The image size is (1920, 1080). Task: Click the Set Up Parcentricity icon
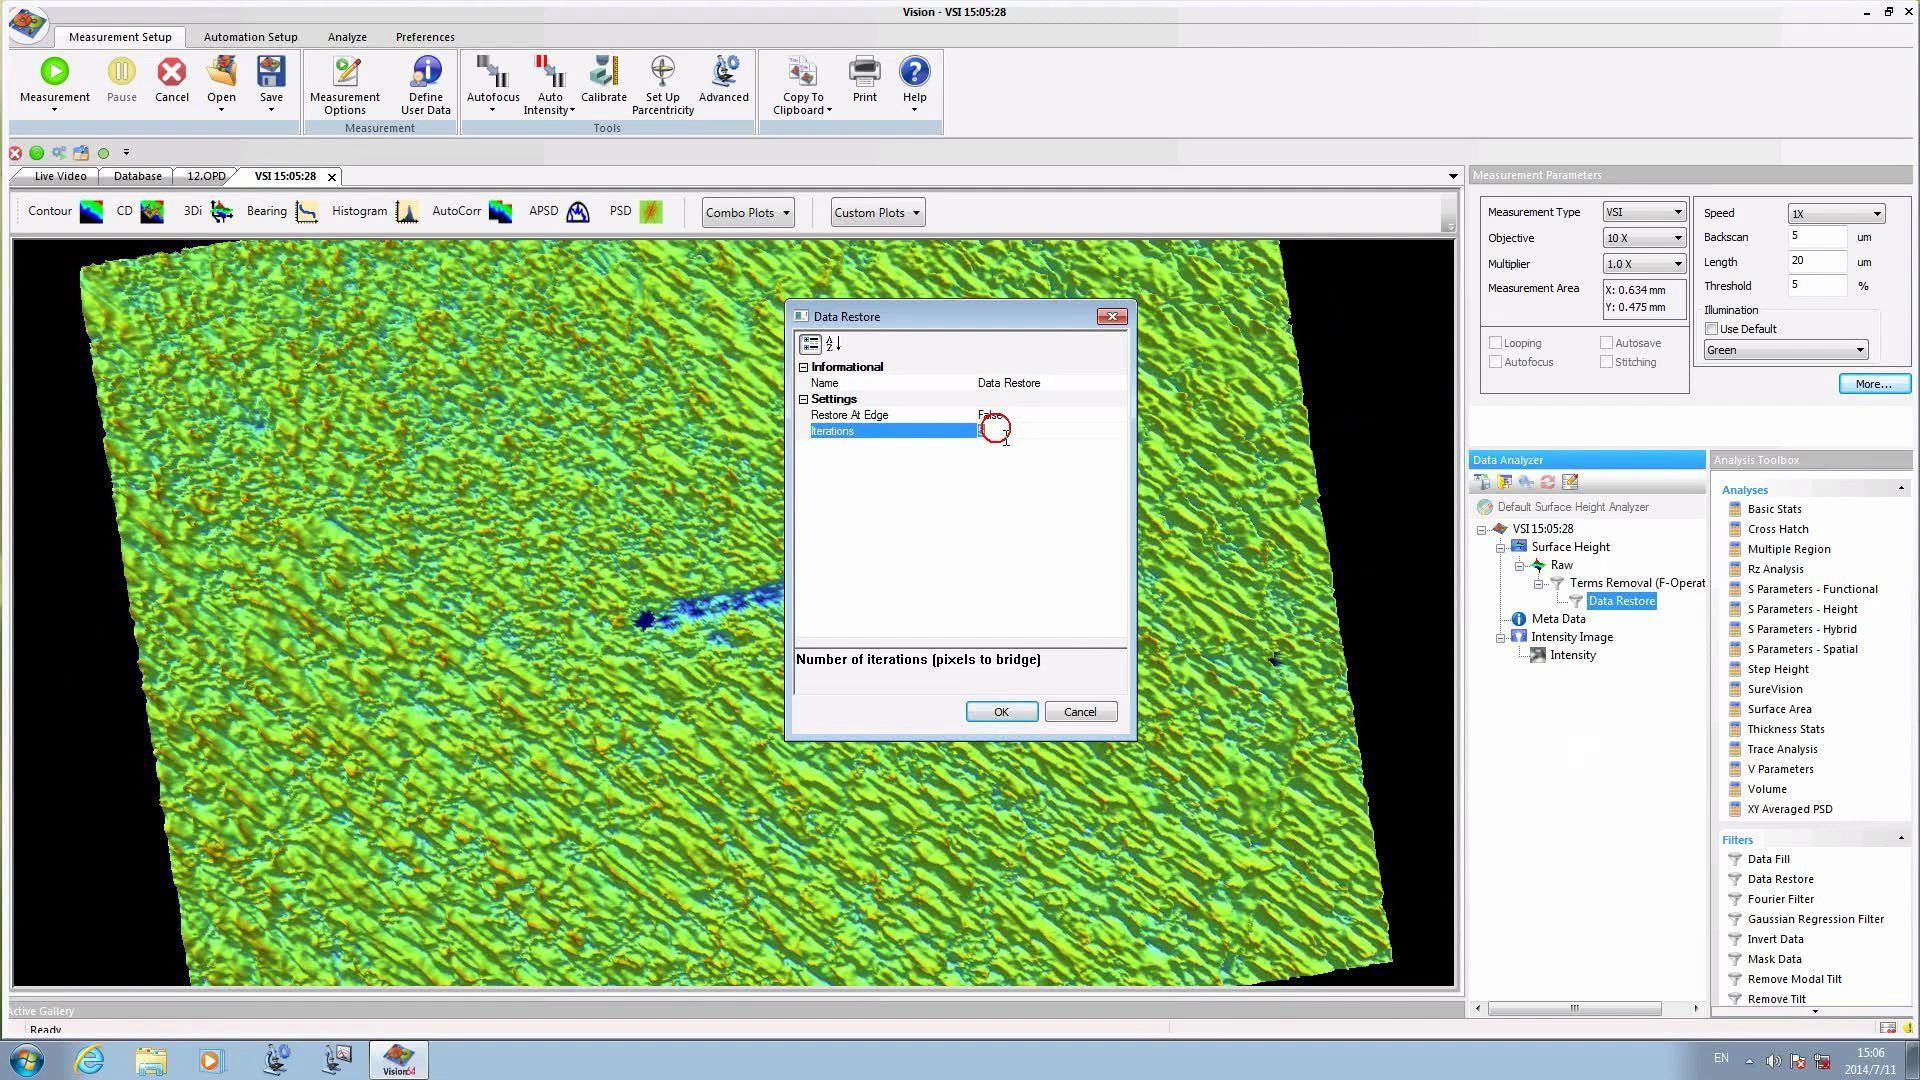tap(662, 72)
